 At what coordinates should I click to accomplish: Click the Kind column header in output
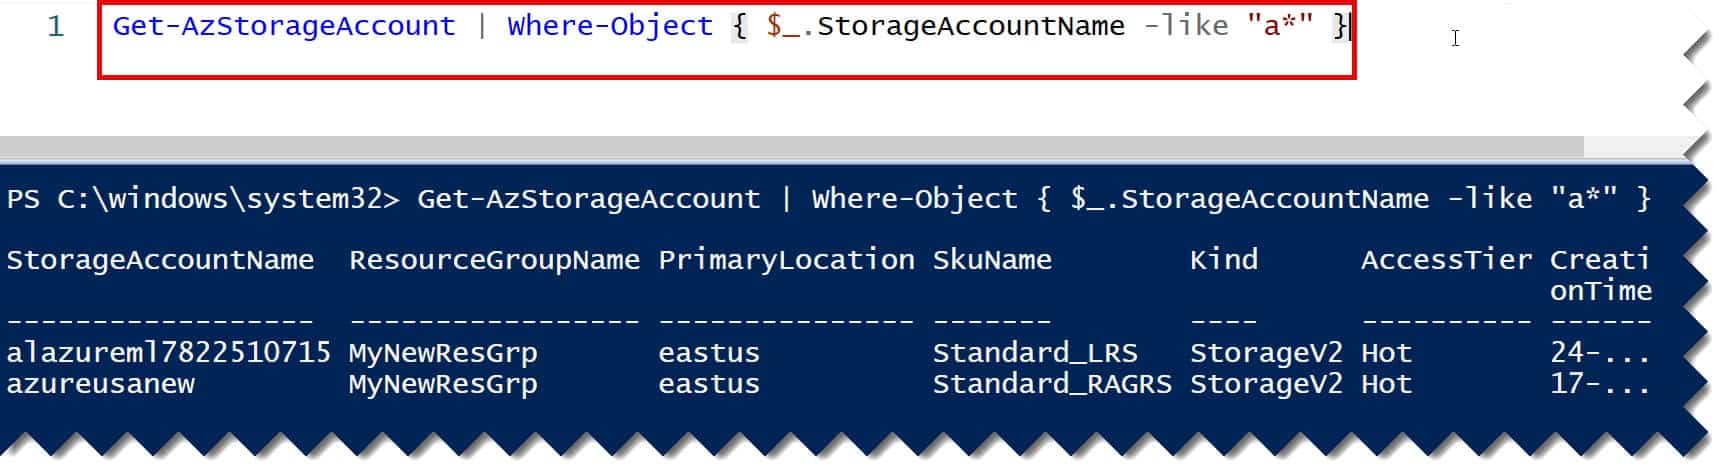[x=1224, y=260]
